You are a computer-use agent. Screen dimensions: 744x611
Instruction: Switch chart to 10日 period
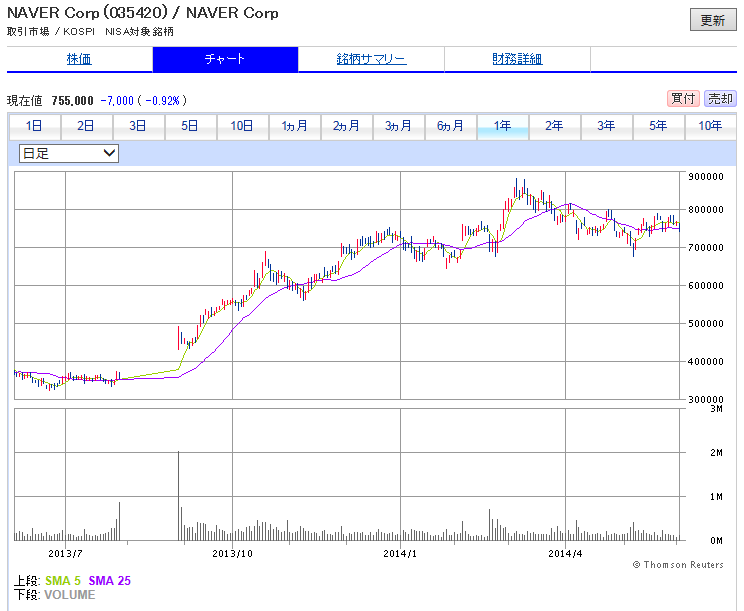pyautogui.click(x=242, y=126)
